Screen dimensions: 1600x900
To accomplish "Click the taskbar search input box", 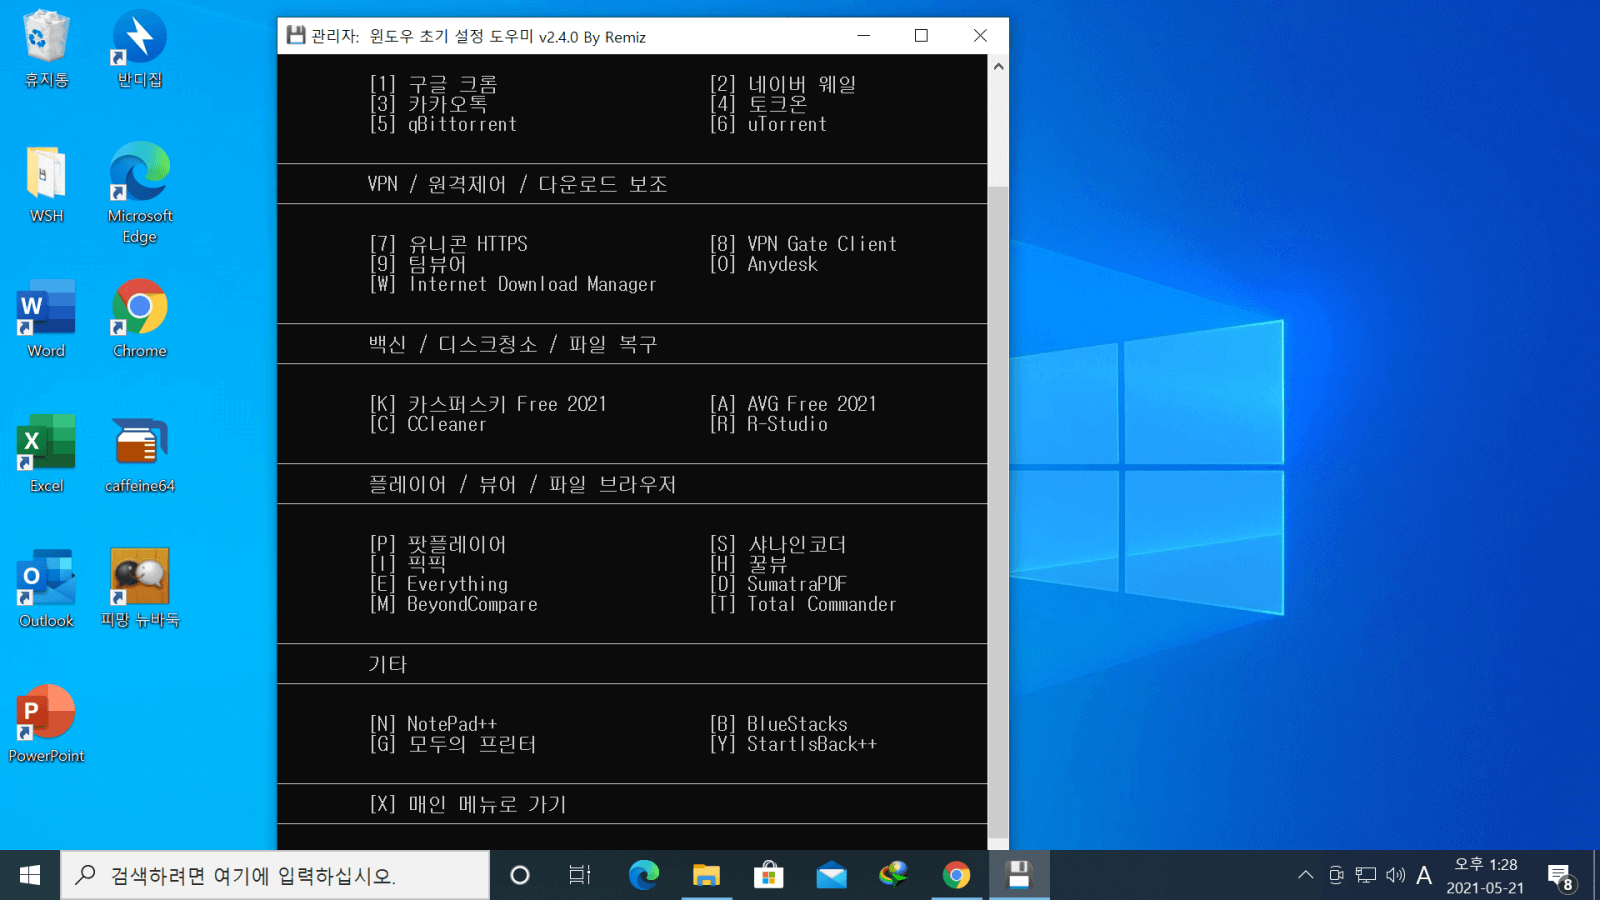I will pyautogui.click(x=275, y=875).
